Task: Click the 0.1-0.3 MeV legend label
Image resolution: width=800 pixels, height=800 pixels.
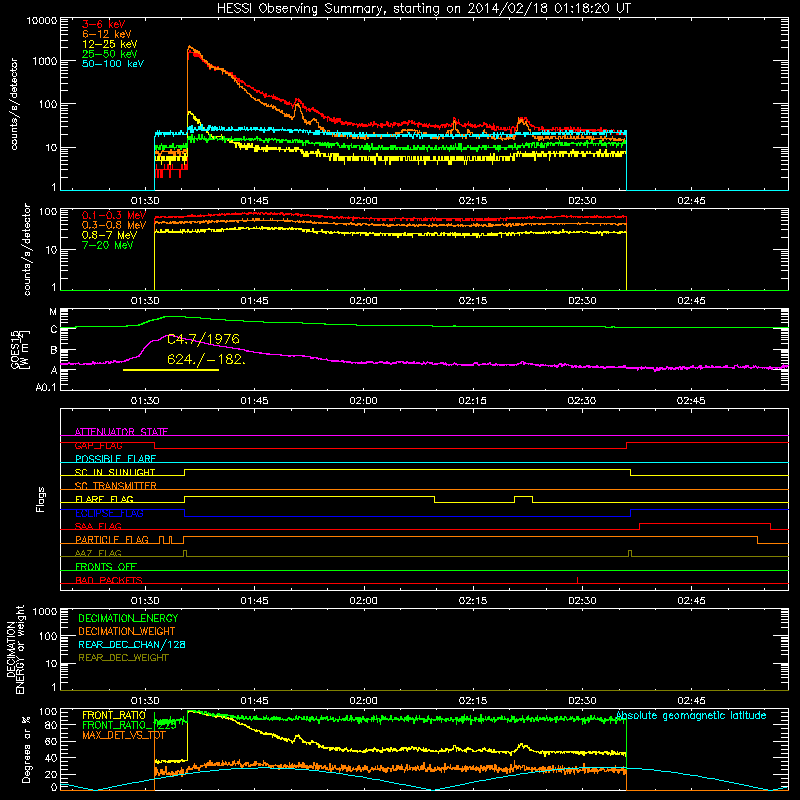Action: coord(114,215)
